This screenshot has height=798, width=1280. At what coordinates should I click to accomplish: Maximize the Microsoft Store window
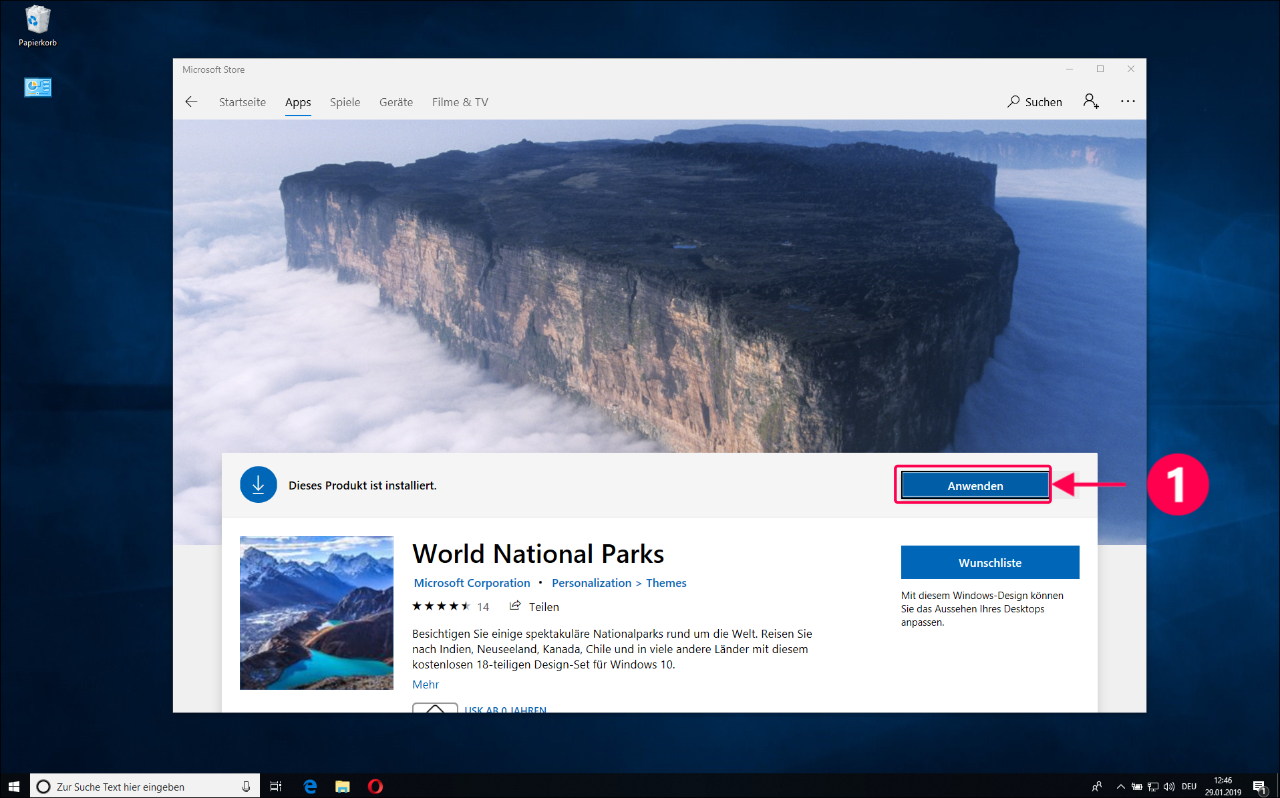click(1100, 69)
